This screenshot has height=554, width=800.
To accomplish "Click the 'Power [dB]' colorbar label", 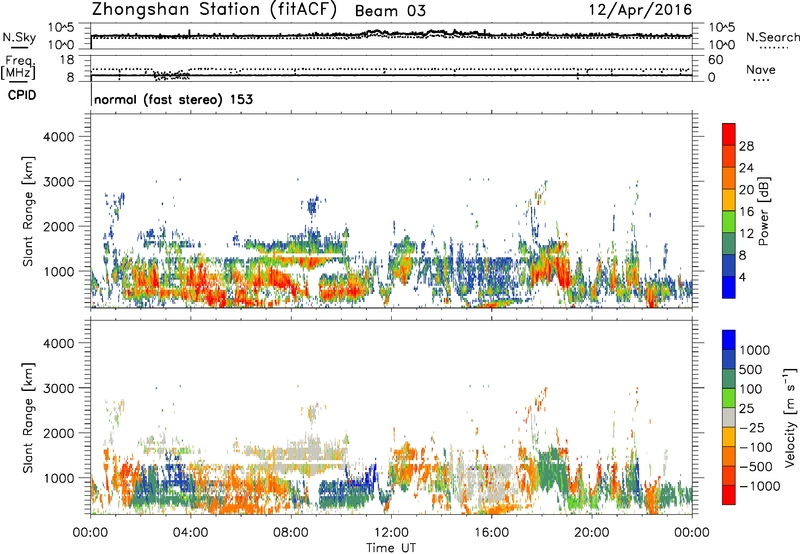I will tap(764, 211).
